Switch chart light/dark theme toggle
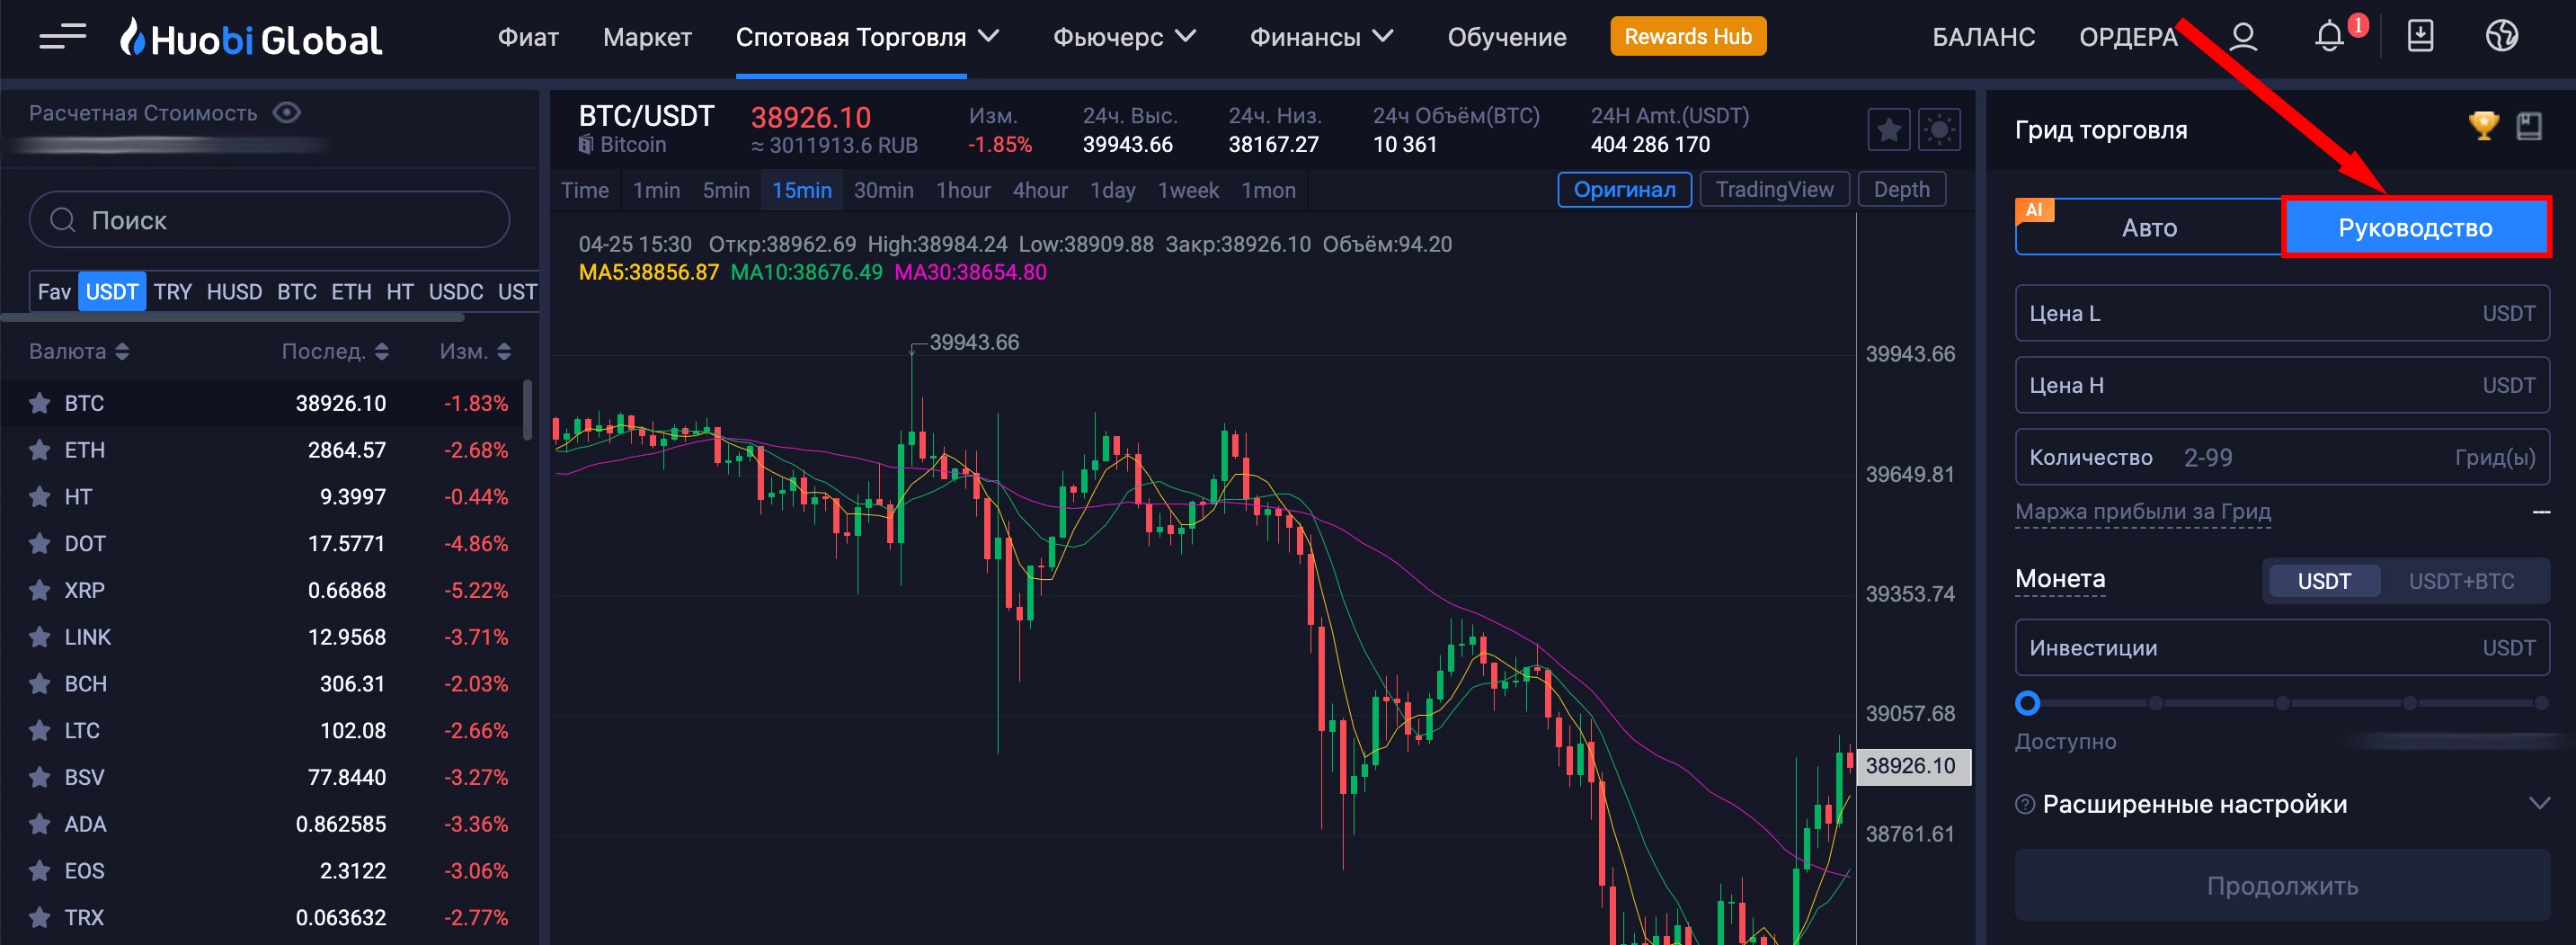Image resolution: width=2576 pixels, height=945 pixels. pos(1938,130)
